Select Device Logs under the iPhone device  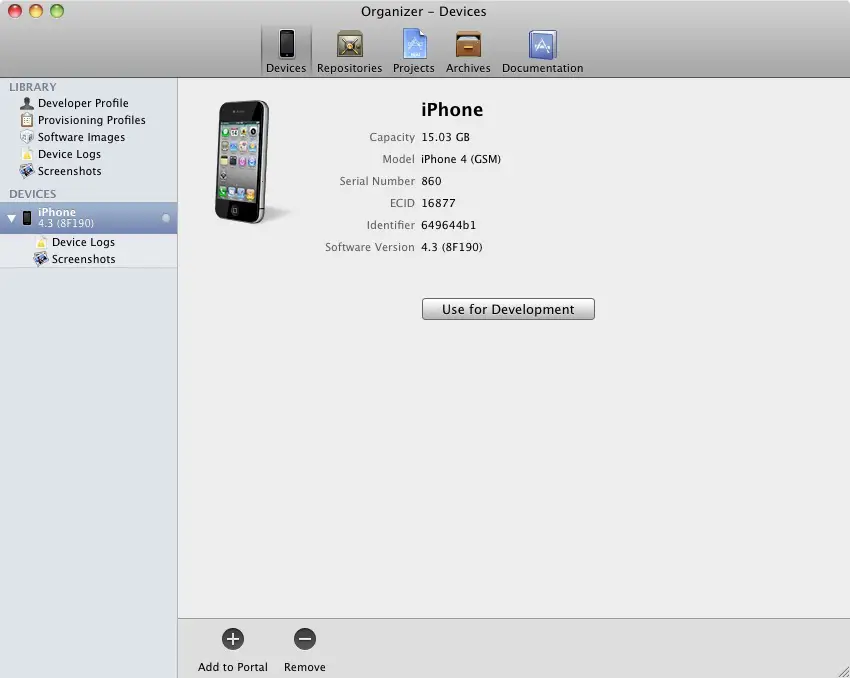85,242
